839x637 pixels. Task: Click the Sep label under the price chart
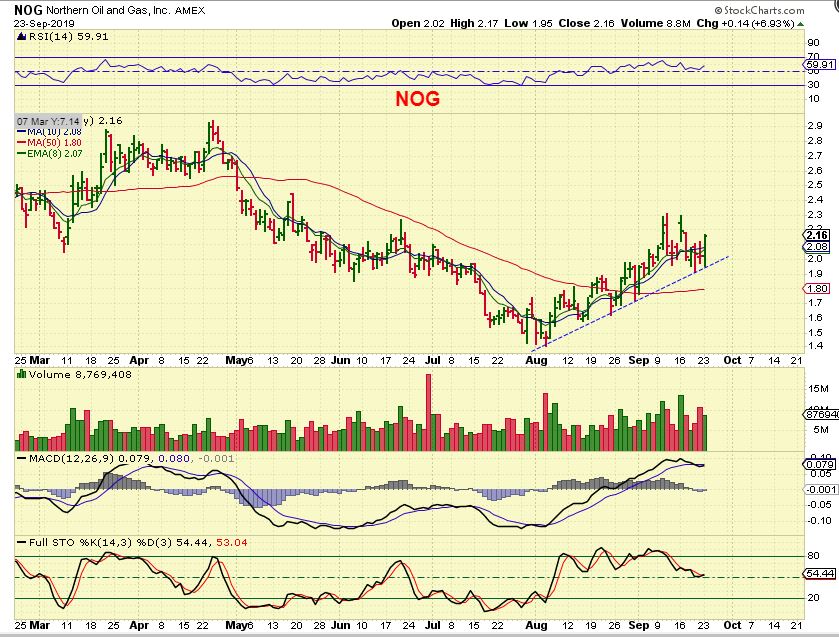click(x=638, y=360)
